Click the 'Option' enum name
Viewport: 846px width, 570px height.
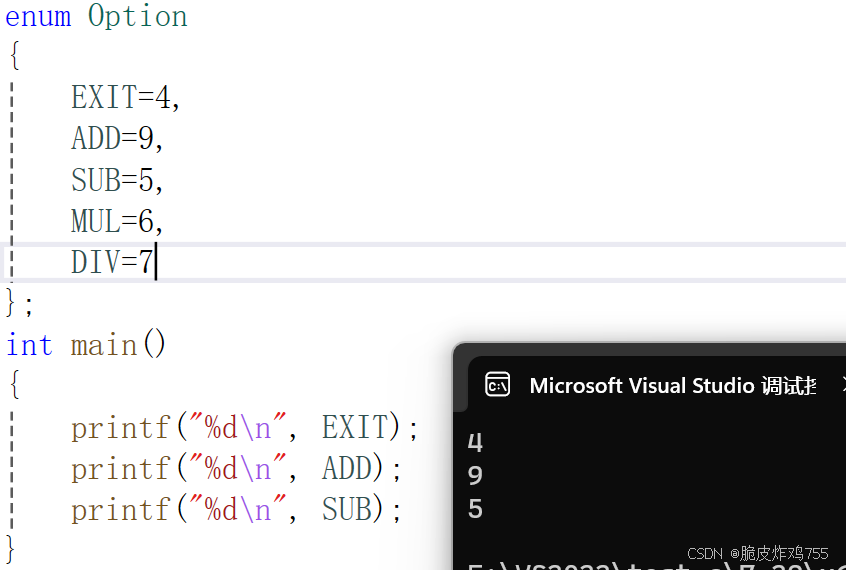pos(138,16)
